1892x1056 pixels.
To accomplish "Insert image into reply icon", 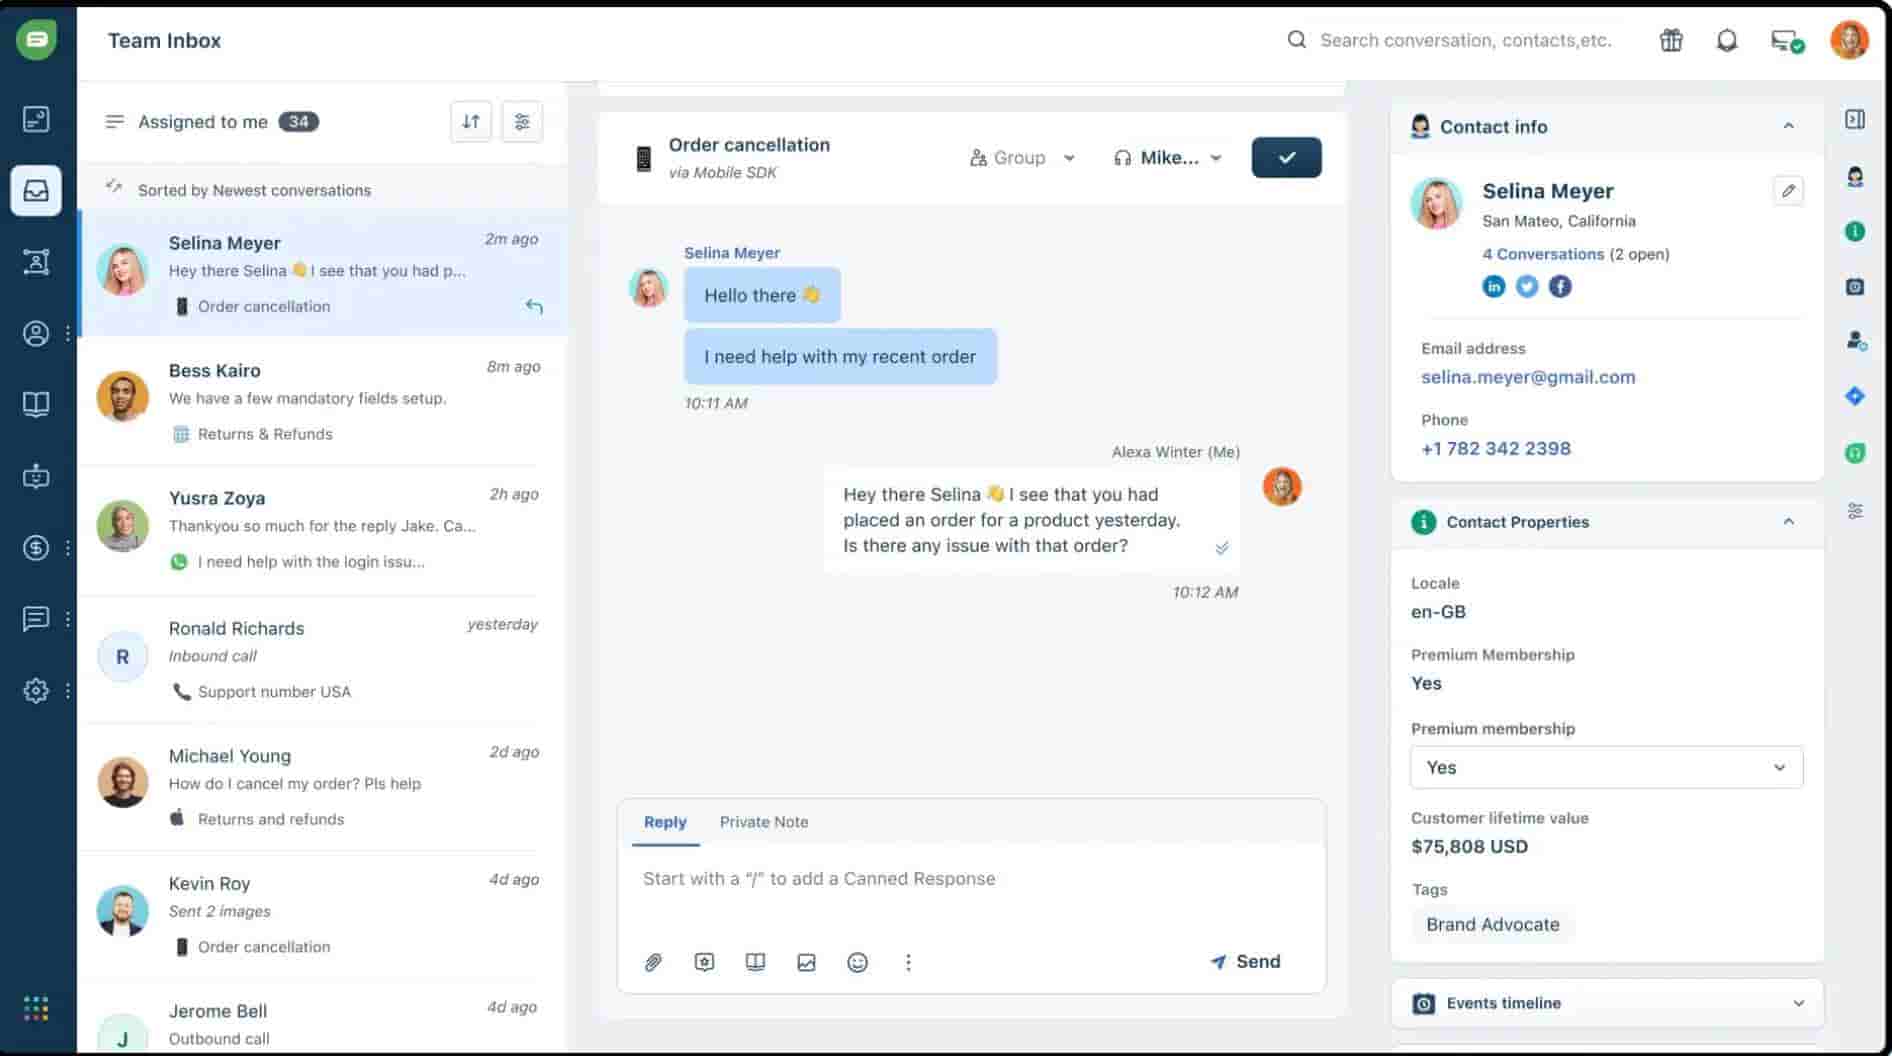I will [806, 962].
